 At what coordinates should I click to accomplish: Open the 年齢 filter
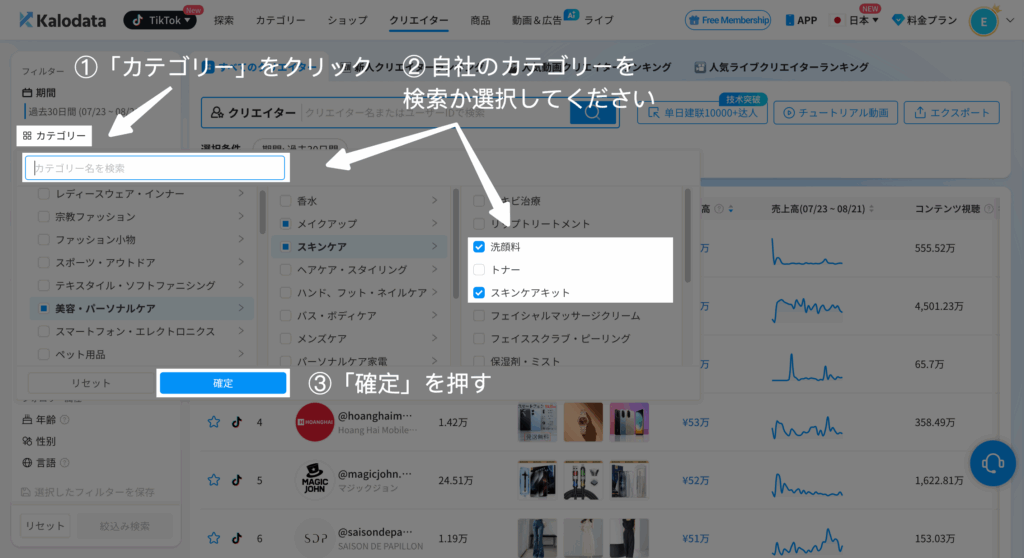pyautogui.click(x=45, y=419)
